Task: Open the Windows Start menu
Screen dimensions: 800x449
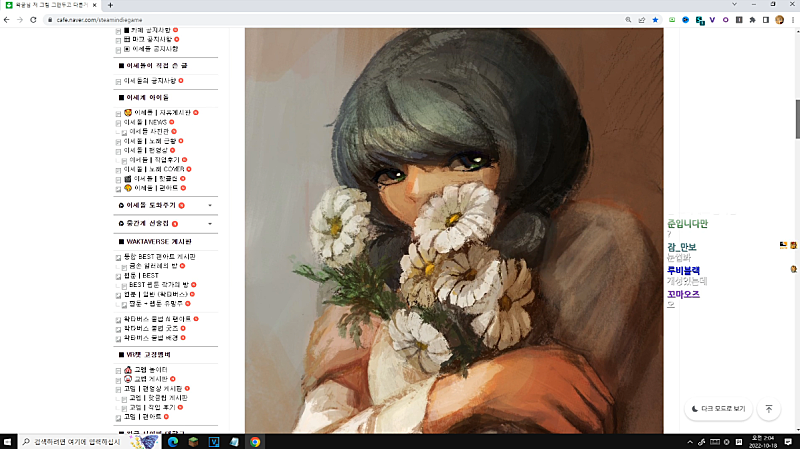Action: tap(7, 441)
